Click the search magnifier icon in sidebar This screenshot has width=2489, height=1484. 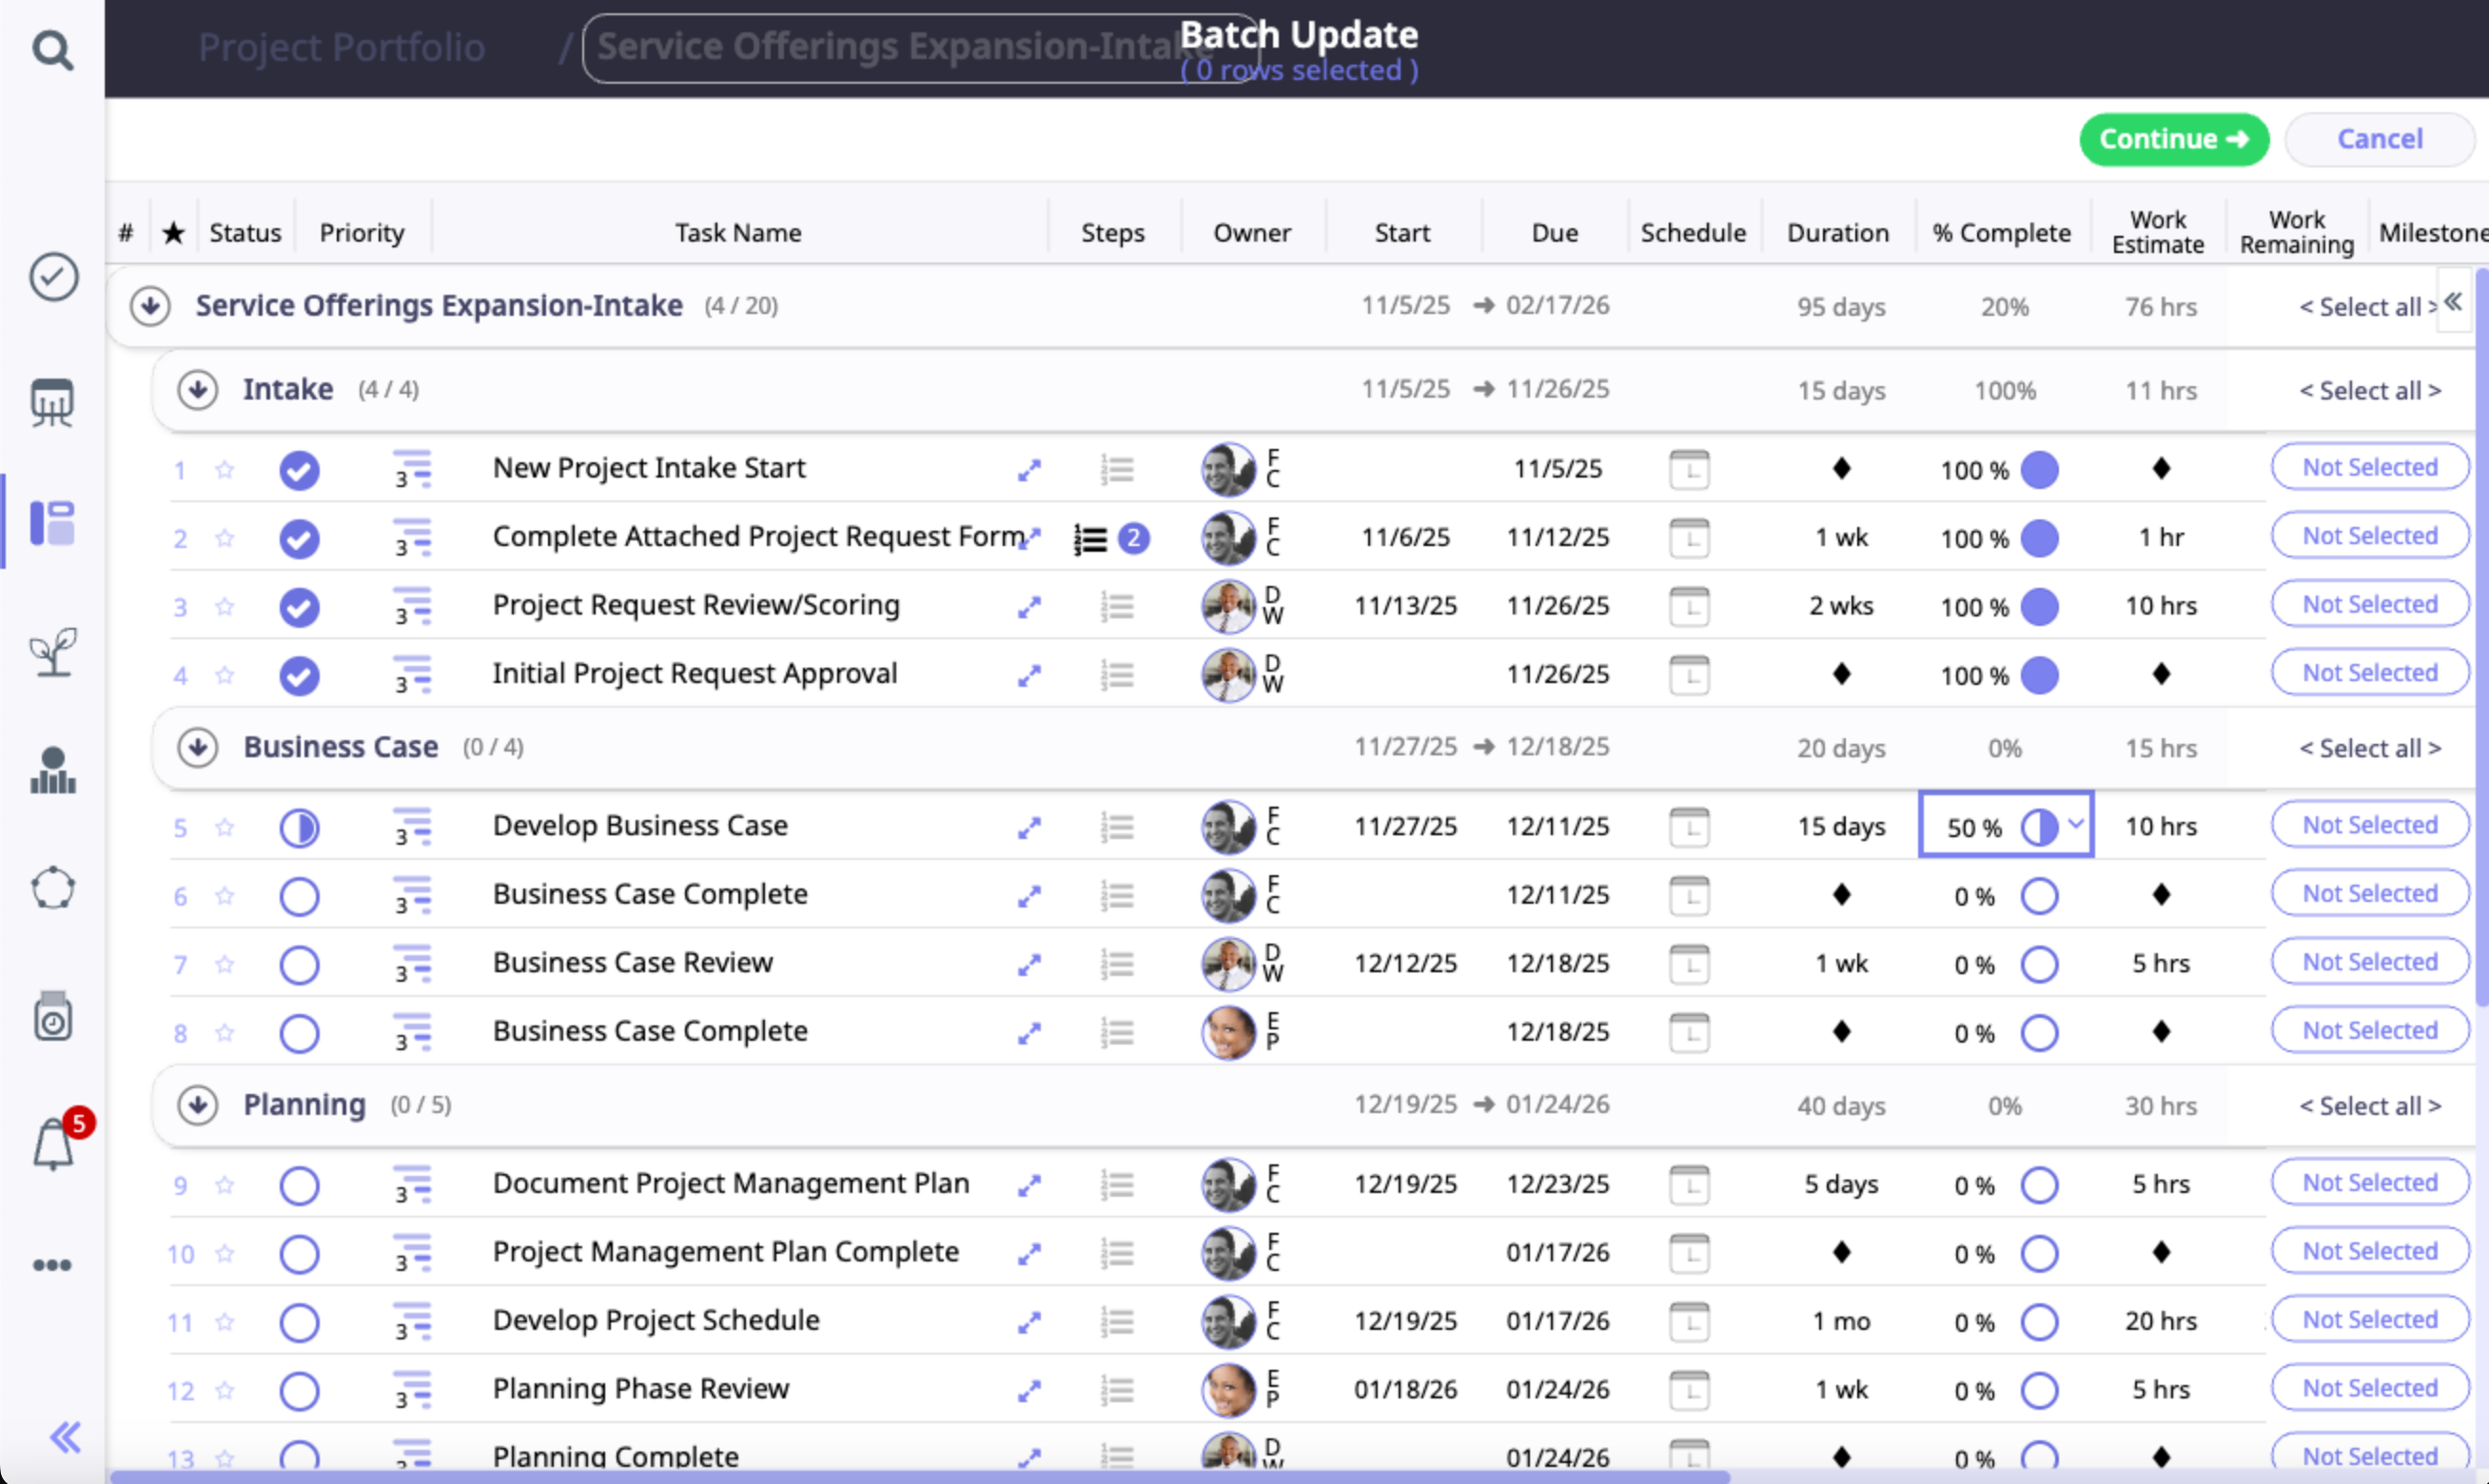pos(52,49)
